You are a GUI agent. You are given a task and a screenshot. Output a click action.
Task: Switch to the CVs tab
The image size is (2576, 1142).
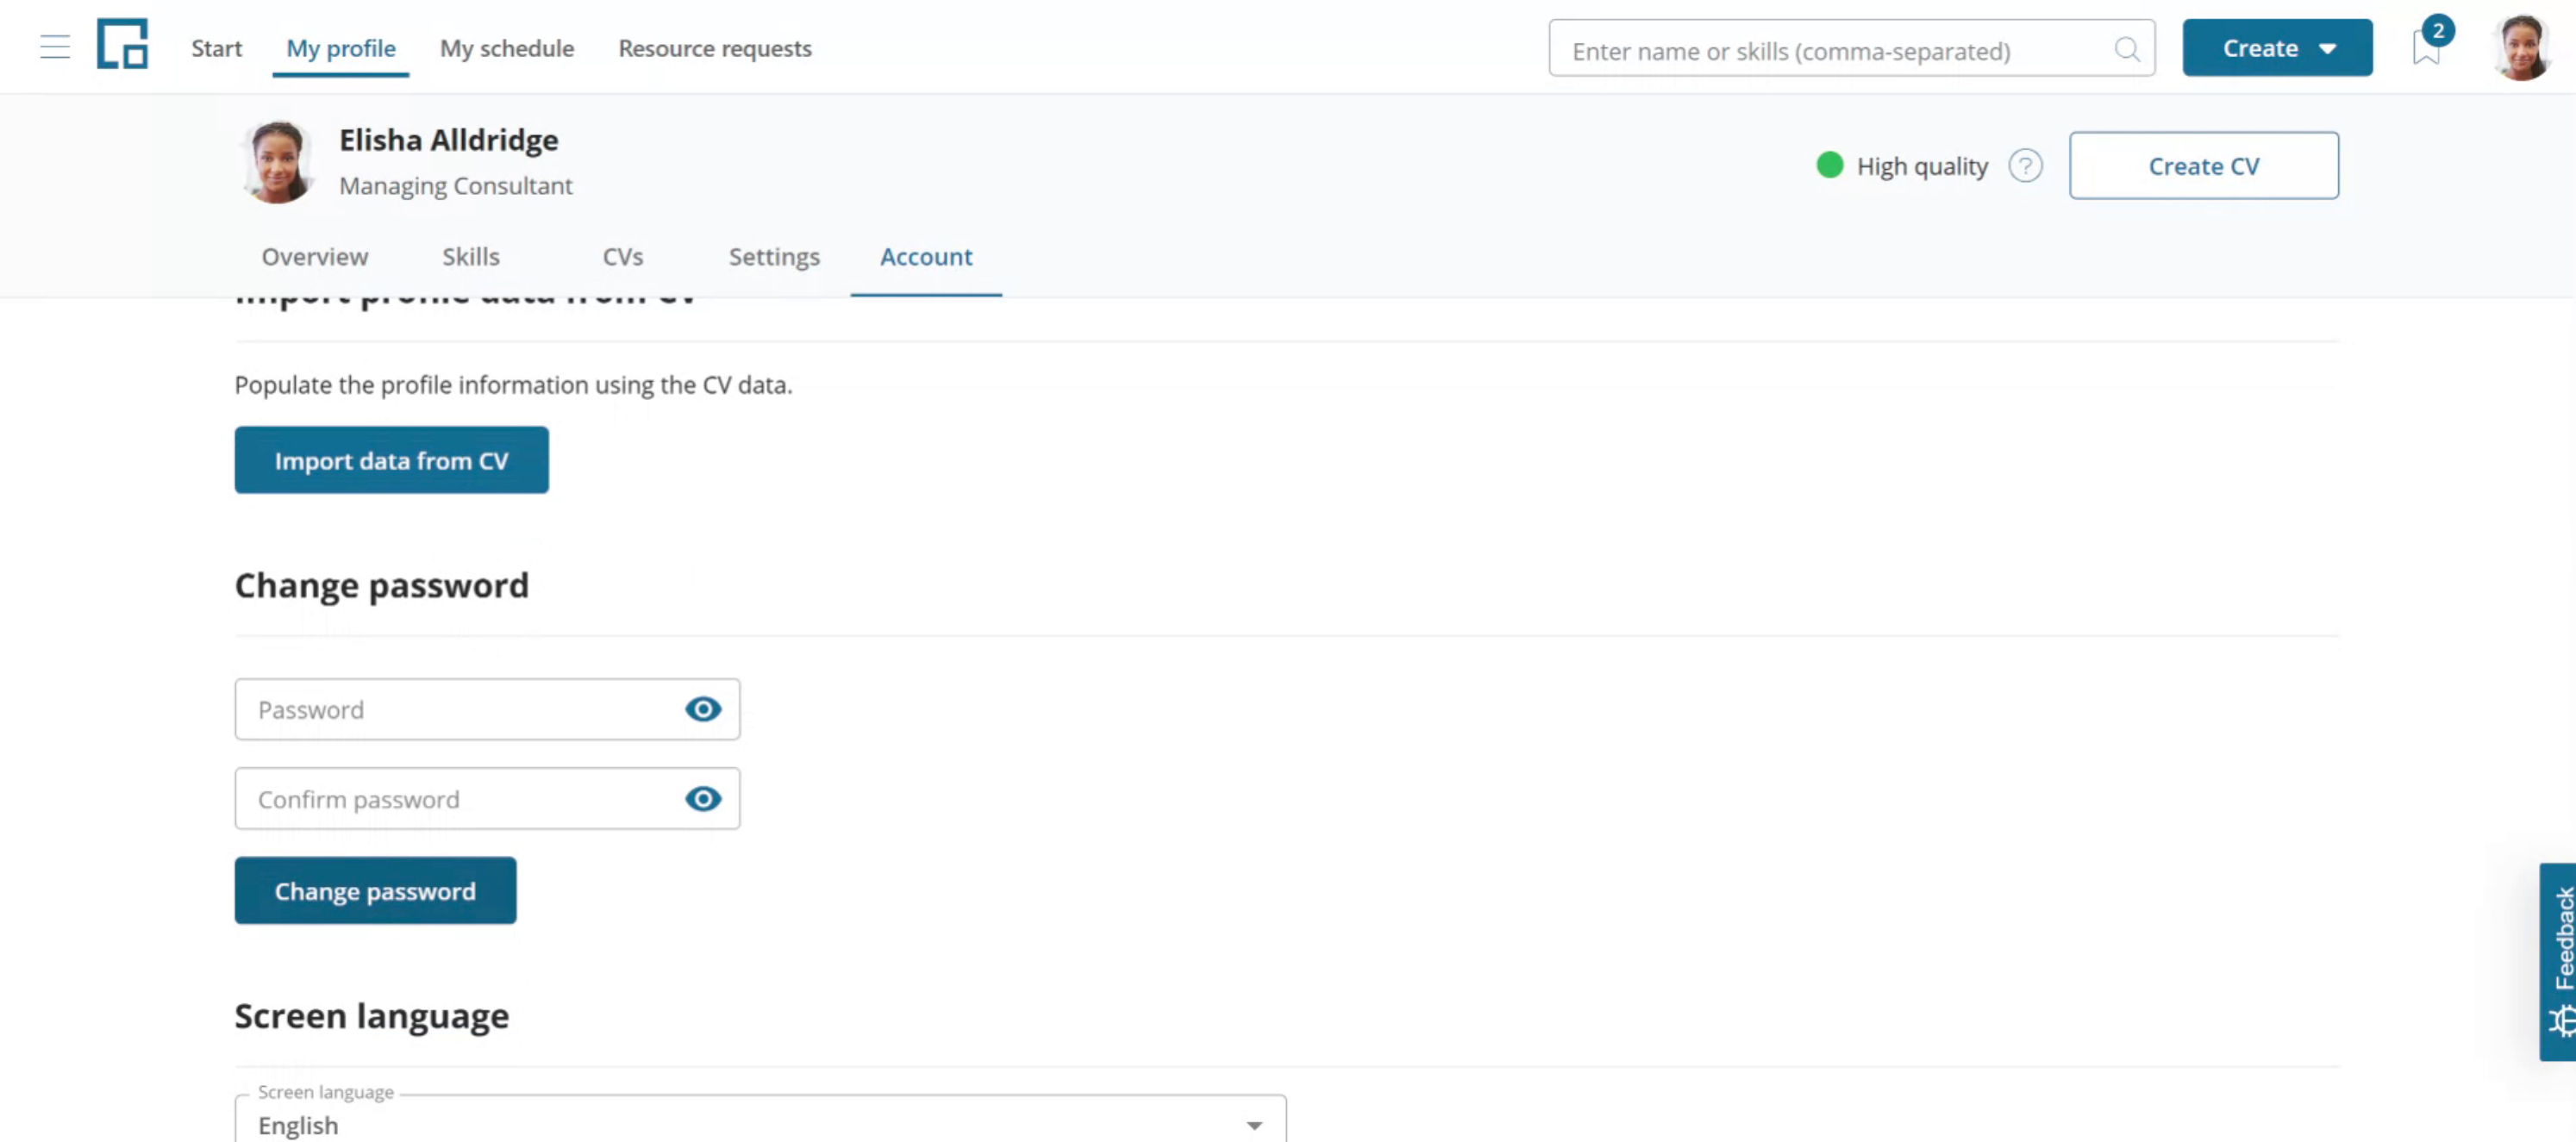click(622, 257)
